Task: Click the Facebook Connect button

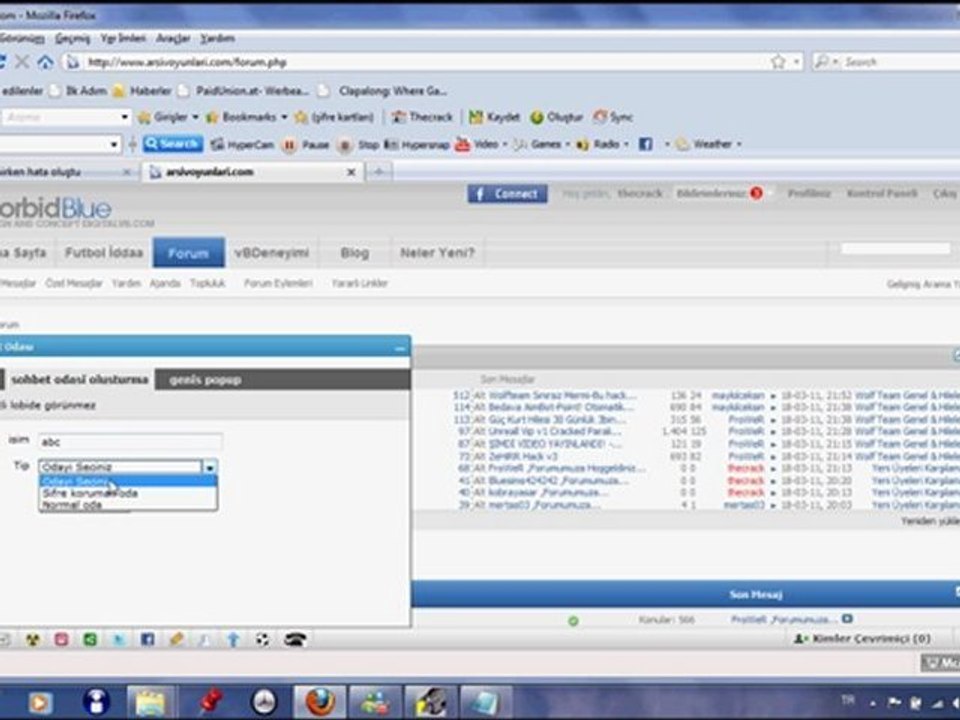Action: point(508,193)
